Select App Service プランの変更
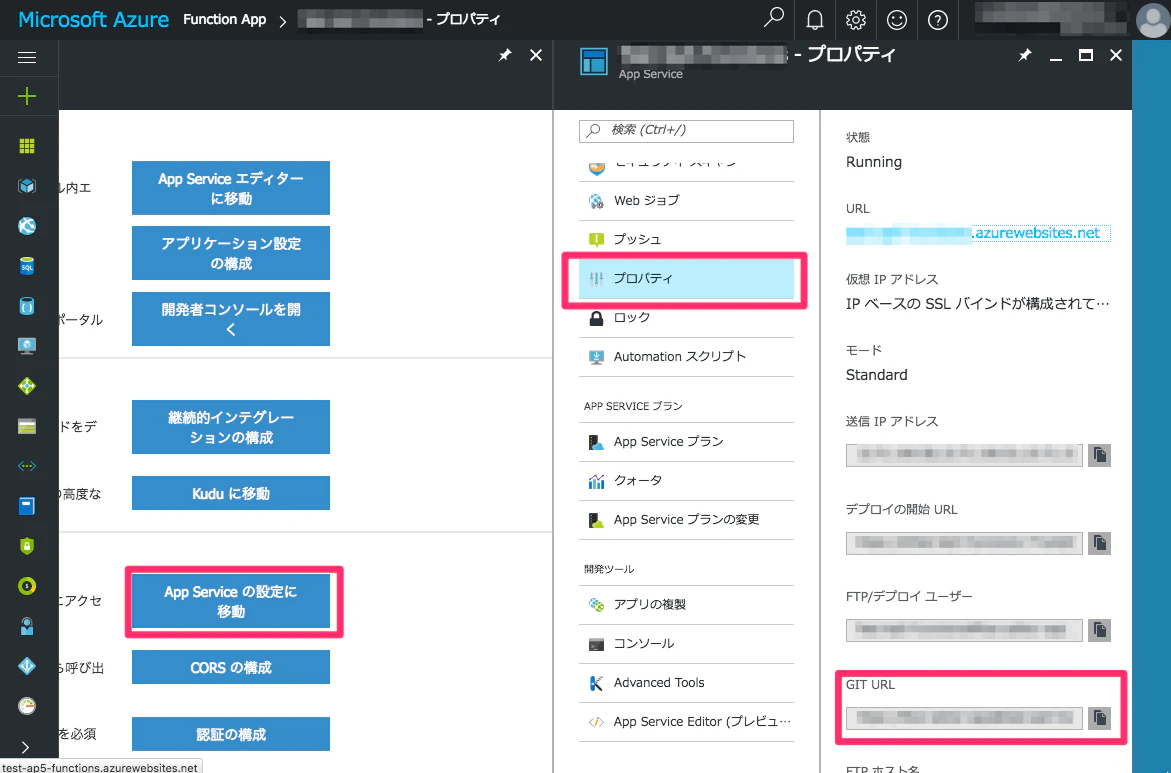1171x773 pixels. pyautogui.click(x=686, y=520)
